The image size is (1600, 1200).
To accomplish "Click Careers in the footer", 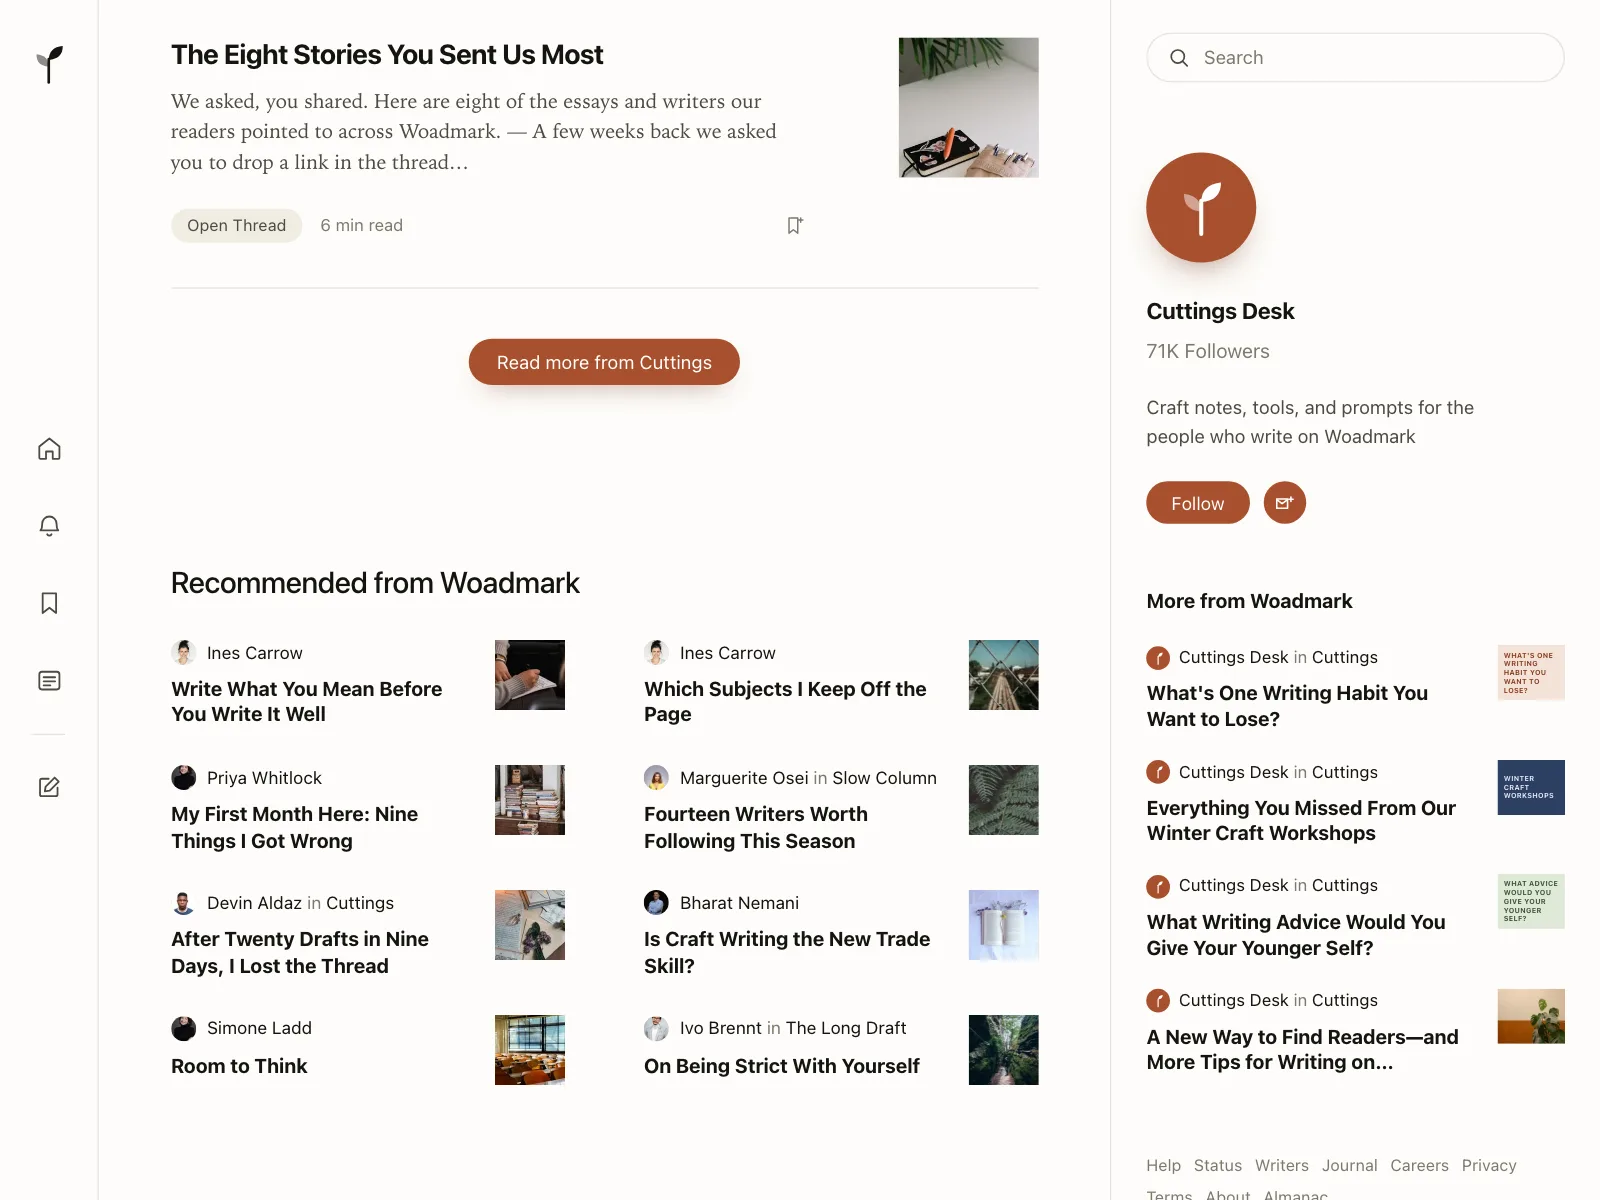I will 1419,1165.
